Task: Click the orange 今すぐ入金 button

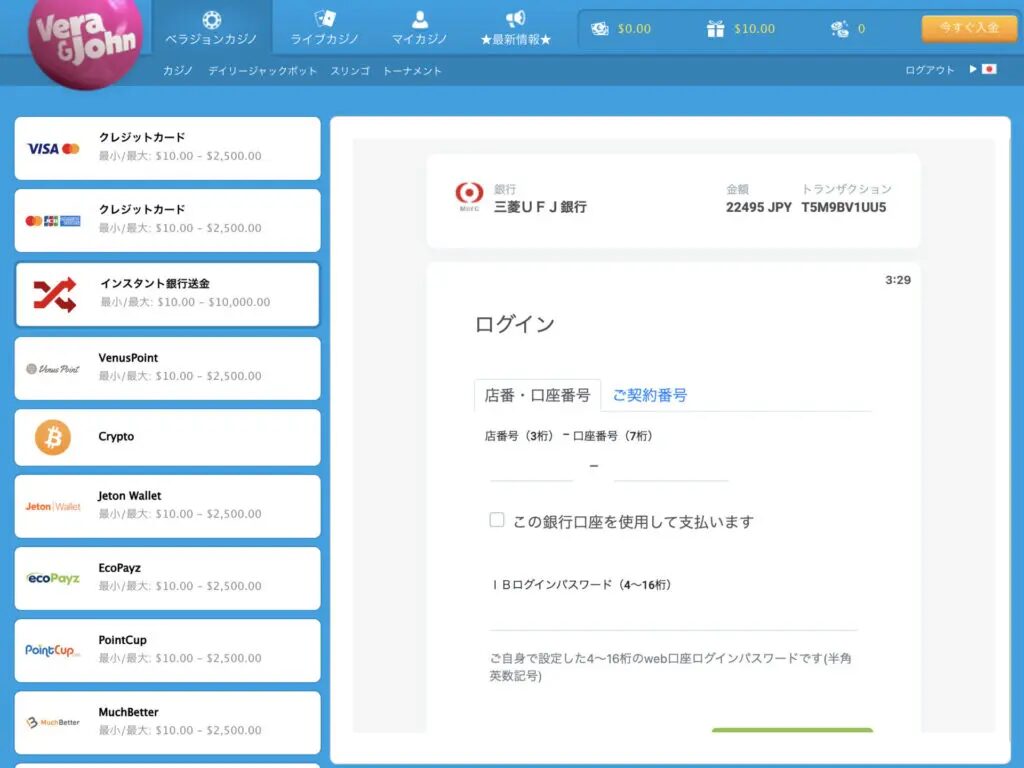Action: coord(969,29)
